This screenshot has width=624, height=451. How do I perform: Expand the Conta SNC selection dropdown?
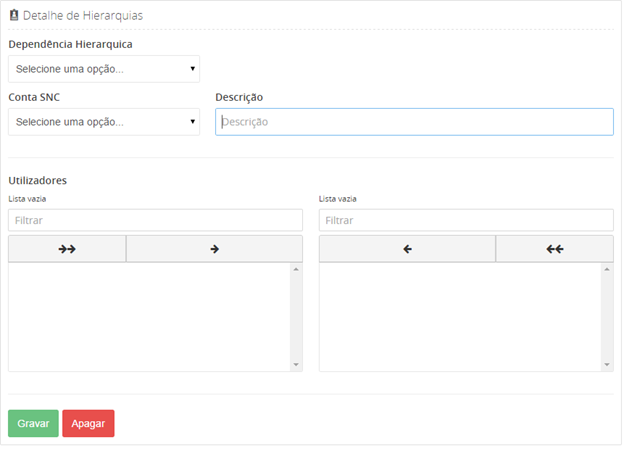coord(104,122)
